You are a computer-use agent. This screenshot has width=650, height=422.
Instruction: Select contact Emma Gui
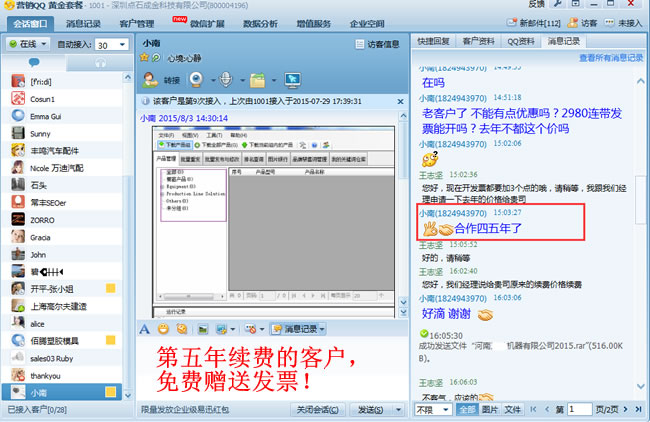pos(62,116)
